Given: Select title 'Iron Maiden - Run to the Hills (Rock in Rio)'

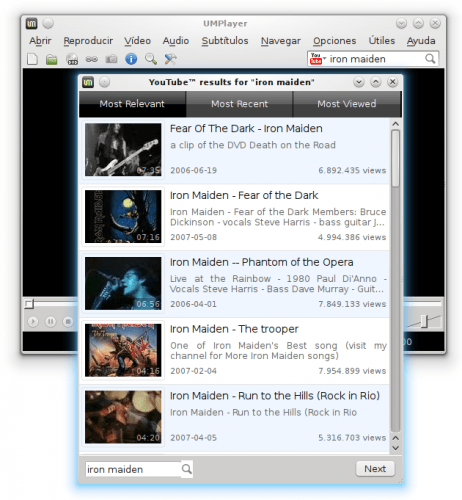Looking at the screenshot, I should [x=275, y=396].
